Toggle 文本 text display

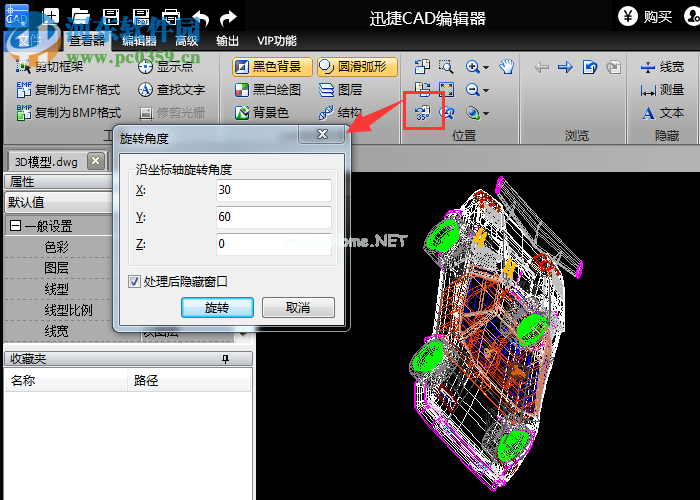pos(662,113)
